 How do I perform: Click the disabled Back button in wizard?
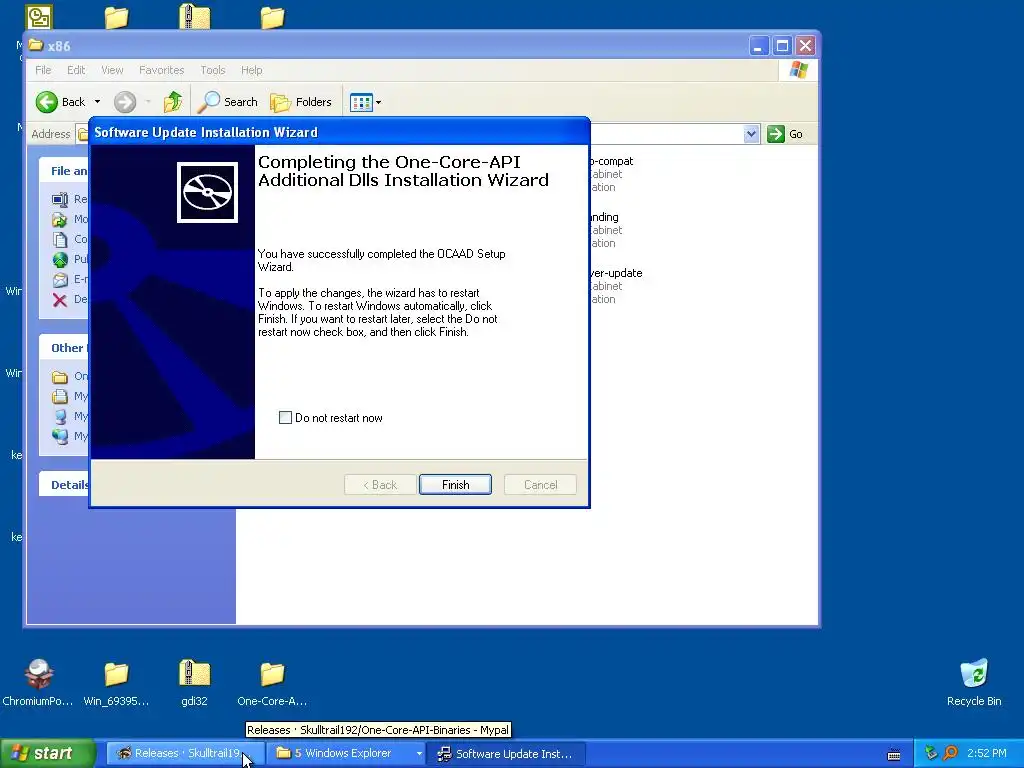[x=380, y=485]
